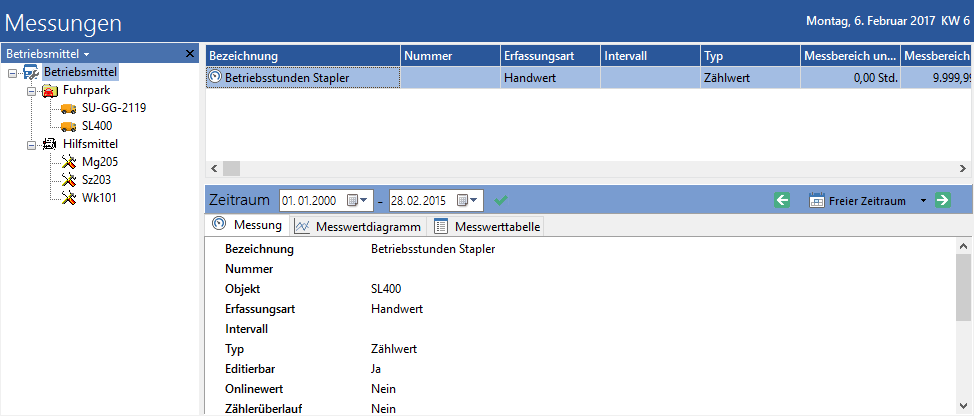This screenshot has height=416, width=974.
Task: Open the Betriebsmittel panel header dropdown
Action: point(86,55)
